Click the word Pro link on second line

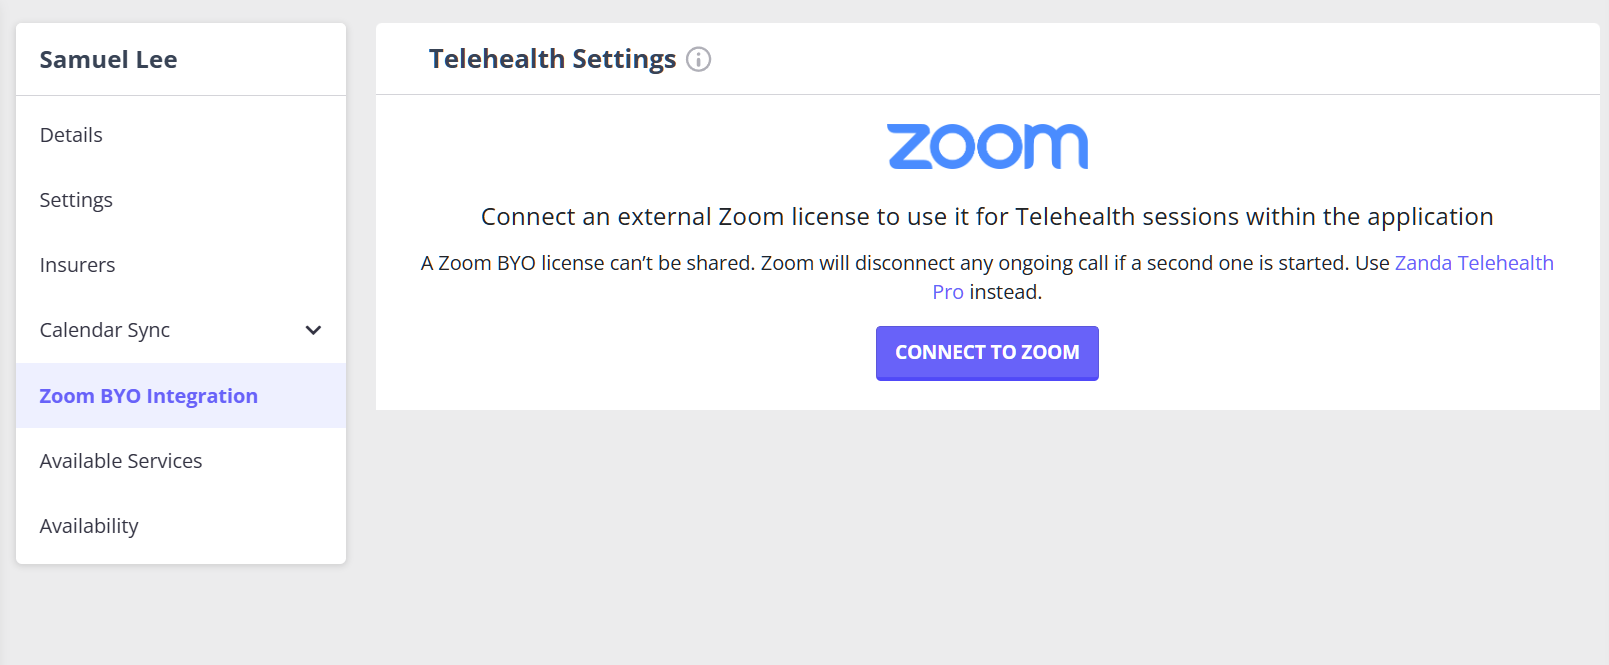[x=947, y=292]
